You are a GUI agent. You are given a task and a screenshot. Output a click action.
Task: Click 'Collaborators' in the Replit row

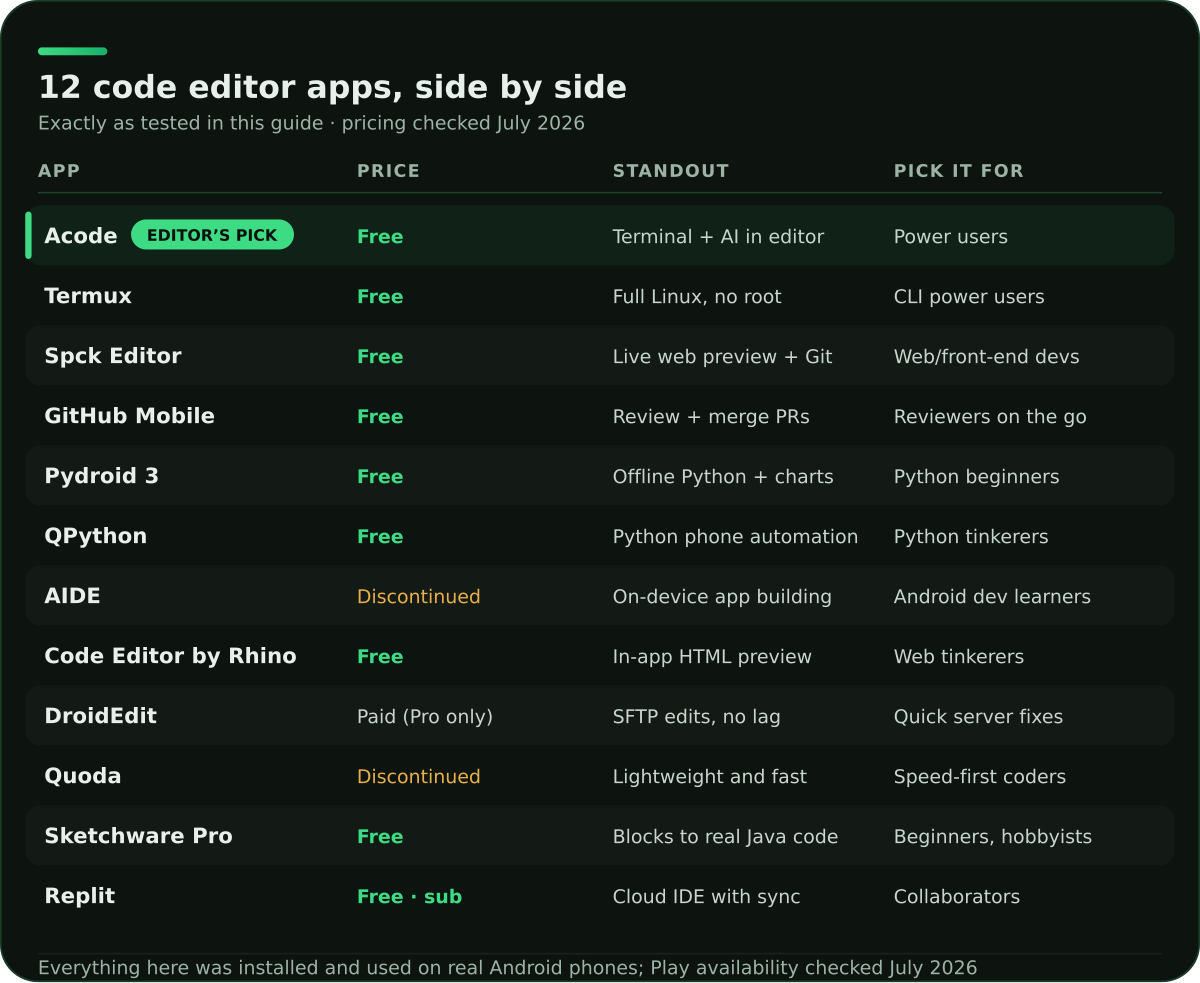pos(957,897)
